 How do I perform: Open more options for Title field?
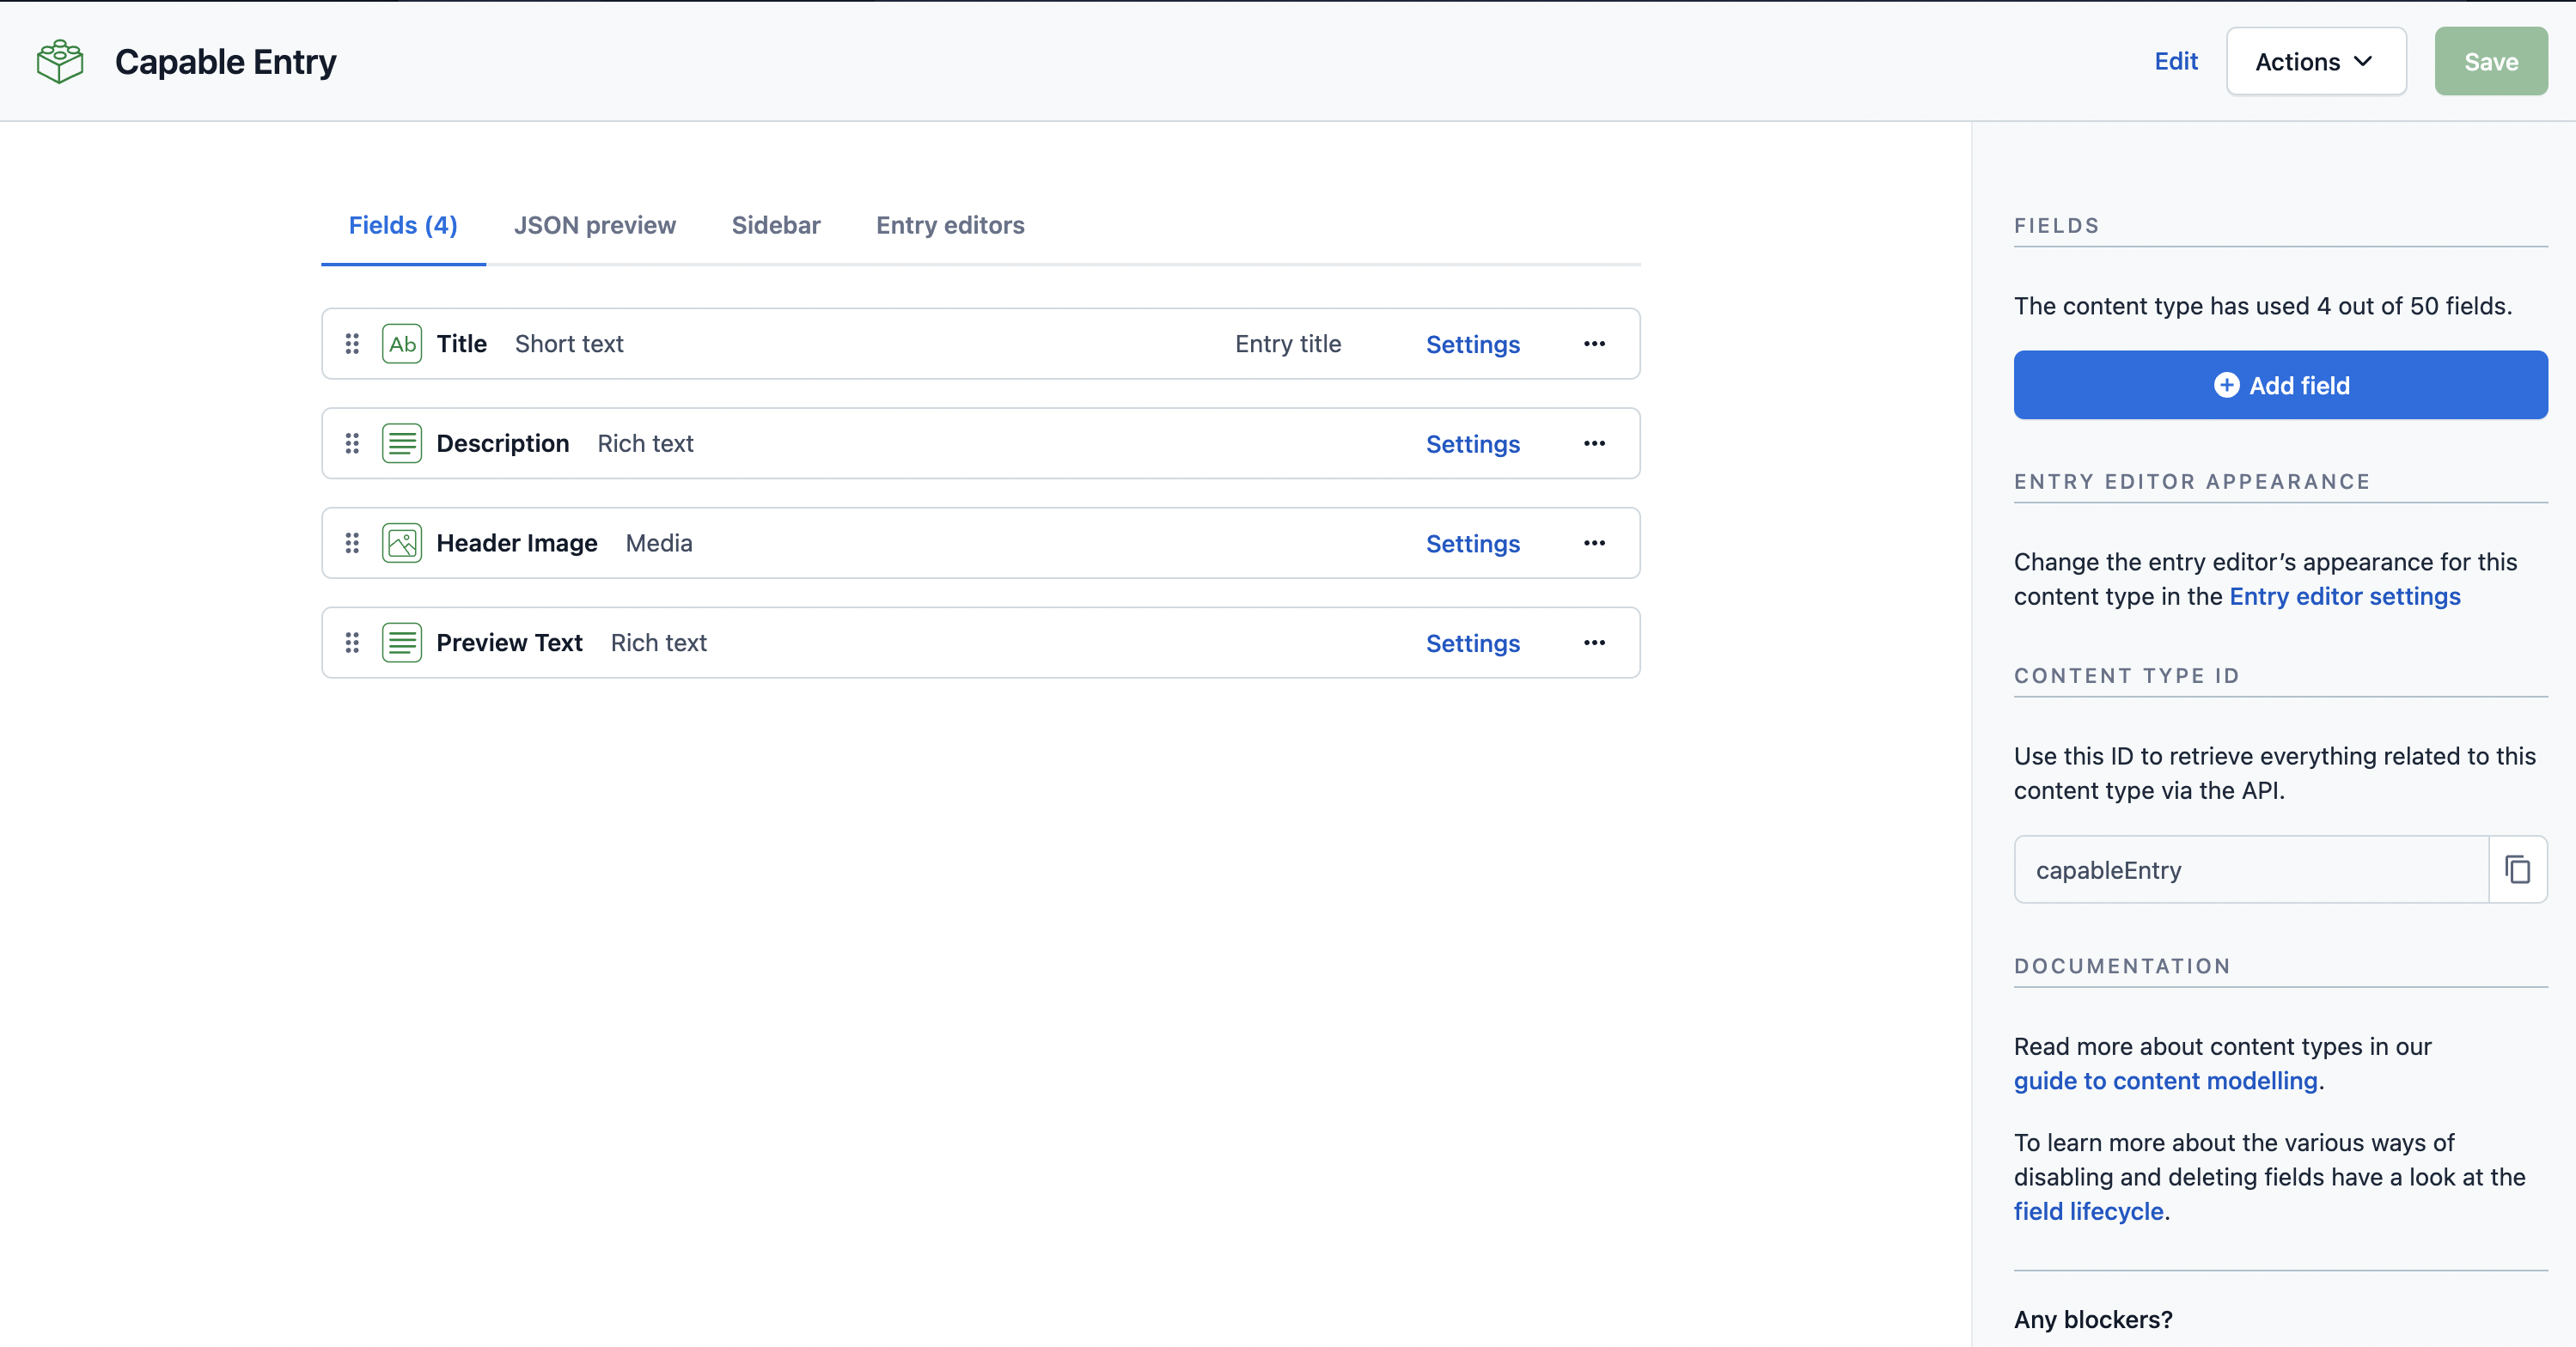(x=1594, y=344)
